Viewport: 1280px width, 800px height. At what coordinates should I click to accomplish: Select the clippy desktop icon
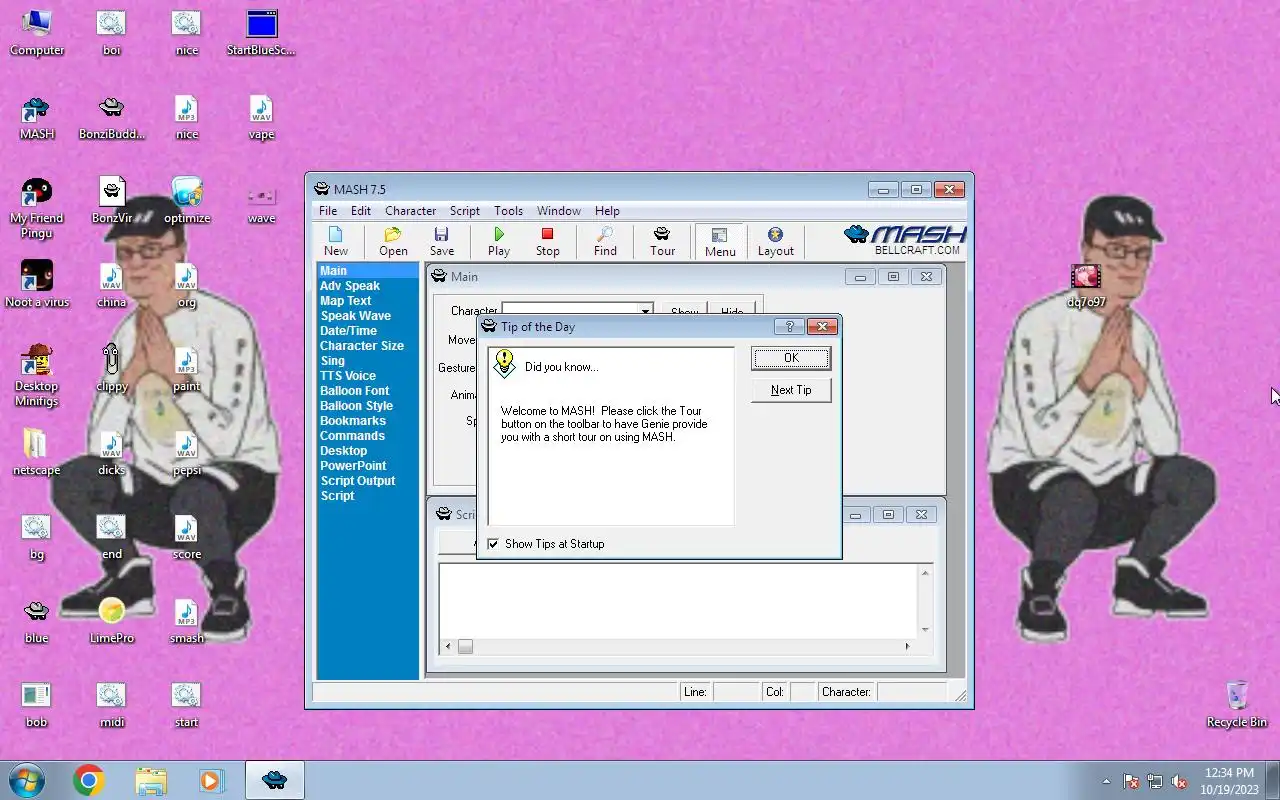(112, 369)
